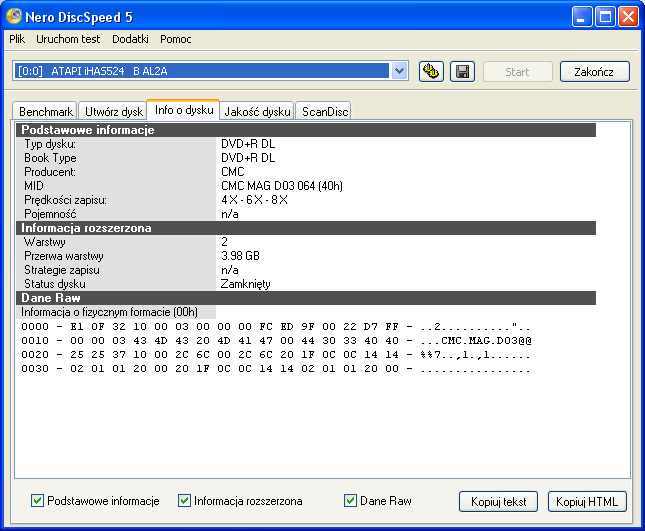Maximize the Nero DiscSpeed window
645x531 pixels.
coord(605,17)
